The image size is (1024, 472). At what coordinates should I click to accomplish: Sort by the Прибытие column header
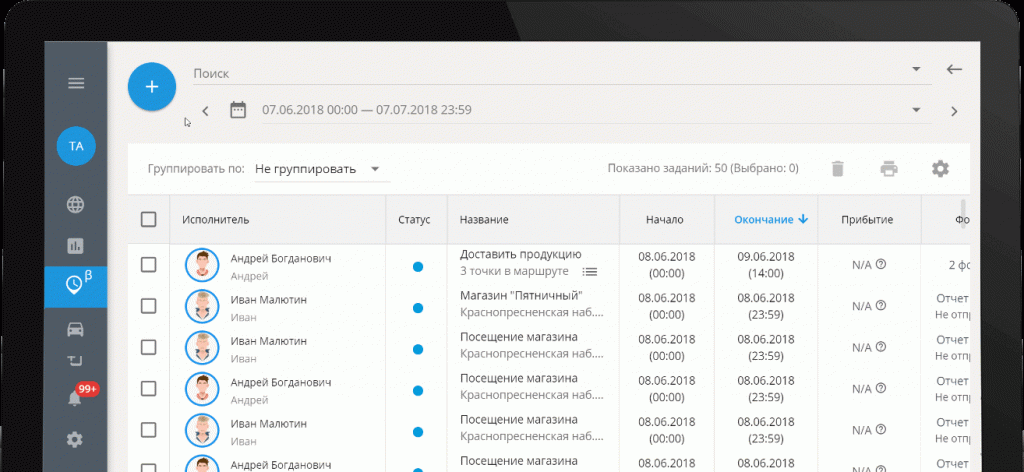(x=867, y=220)
